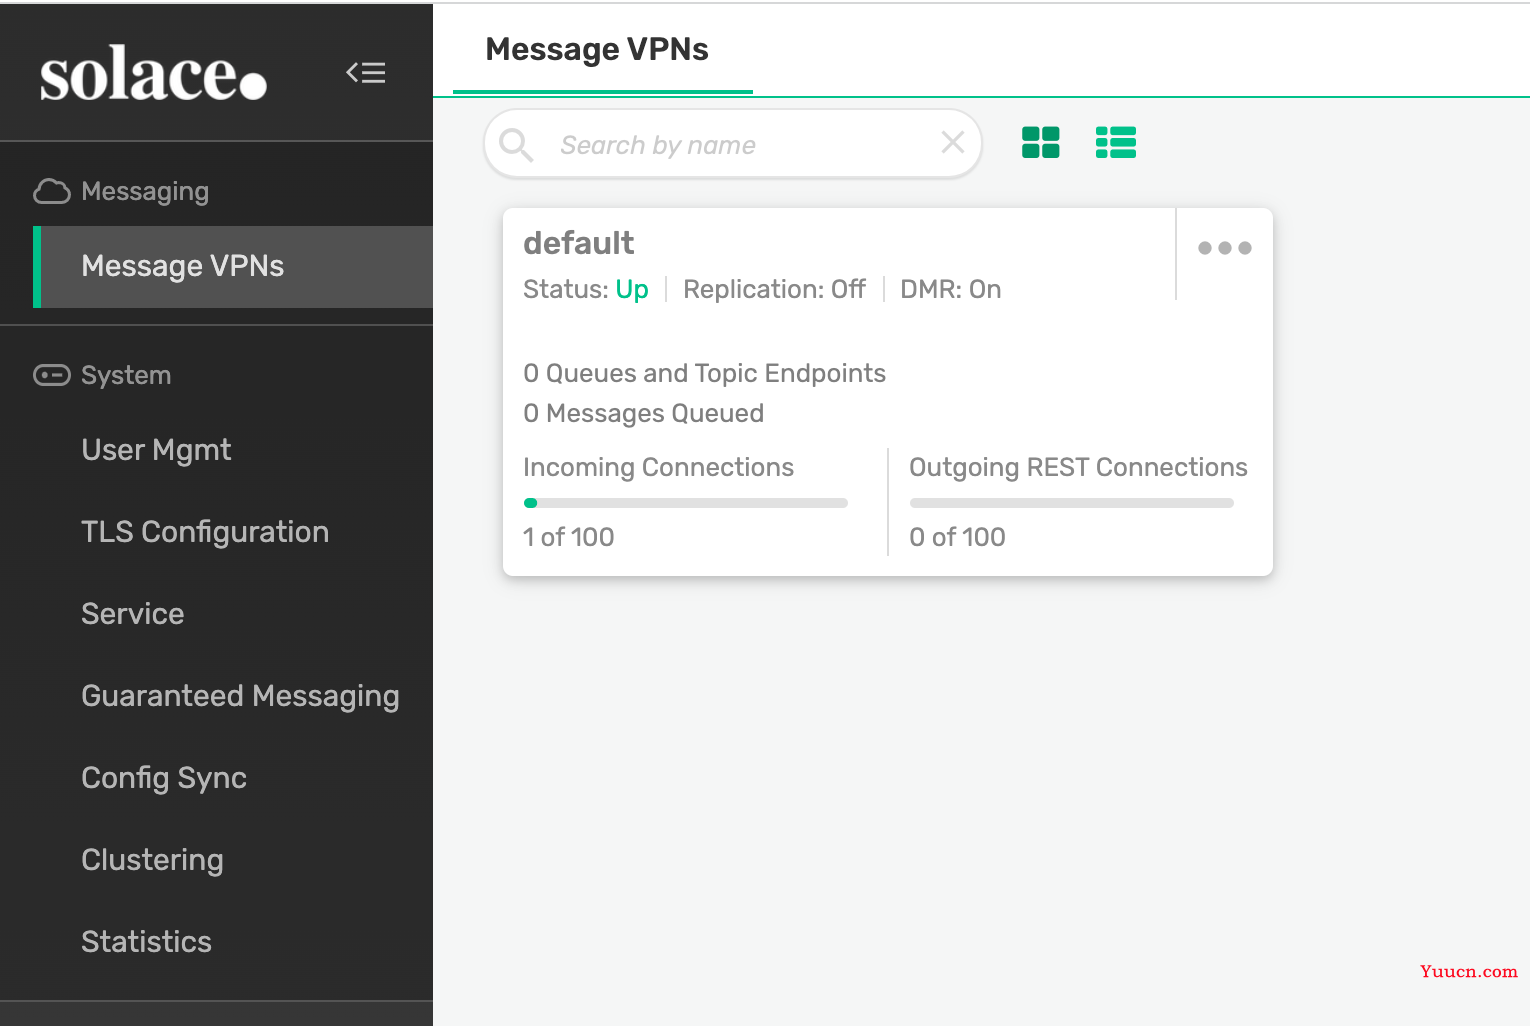Go to Clustering page
1530x1026 pixels.
152,860
